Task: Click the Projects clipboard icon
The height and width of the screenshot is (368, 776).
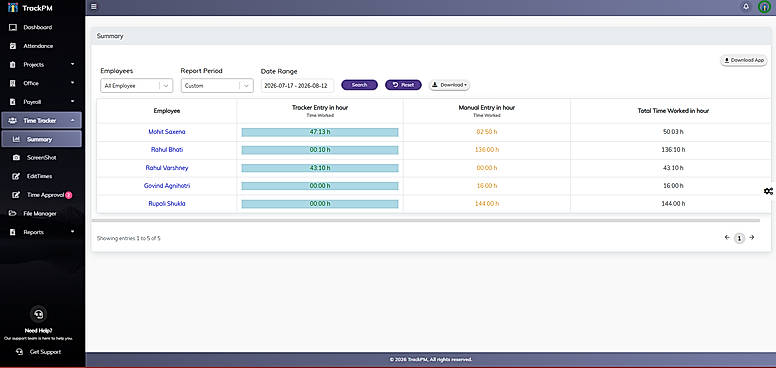Action: tap(13, 65)
